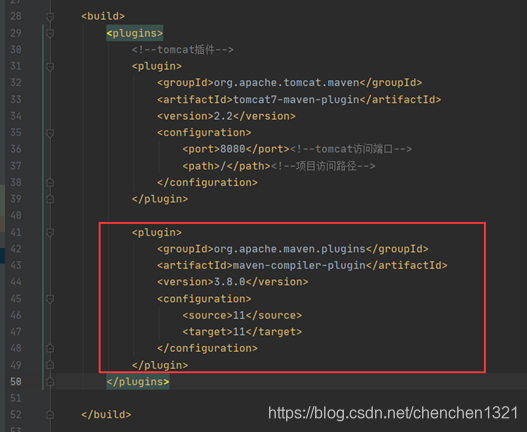This screenshot has height=432, width=527.
Task: Click the <path>/</path> element
Action: [x=227, y=166]
